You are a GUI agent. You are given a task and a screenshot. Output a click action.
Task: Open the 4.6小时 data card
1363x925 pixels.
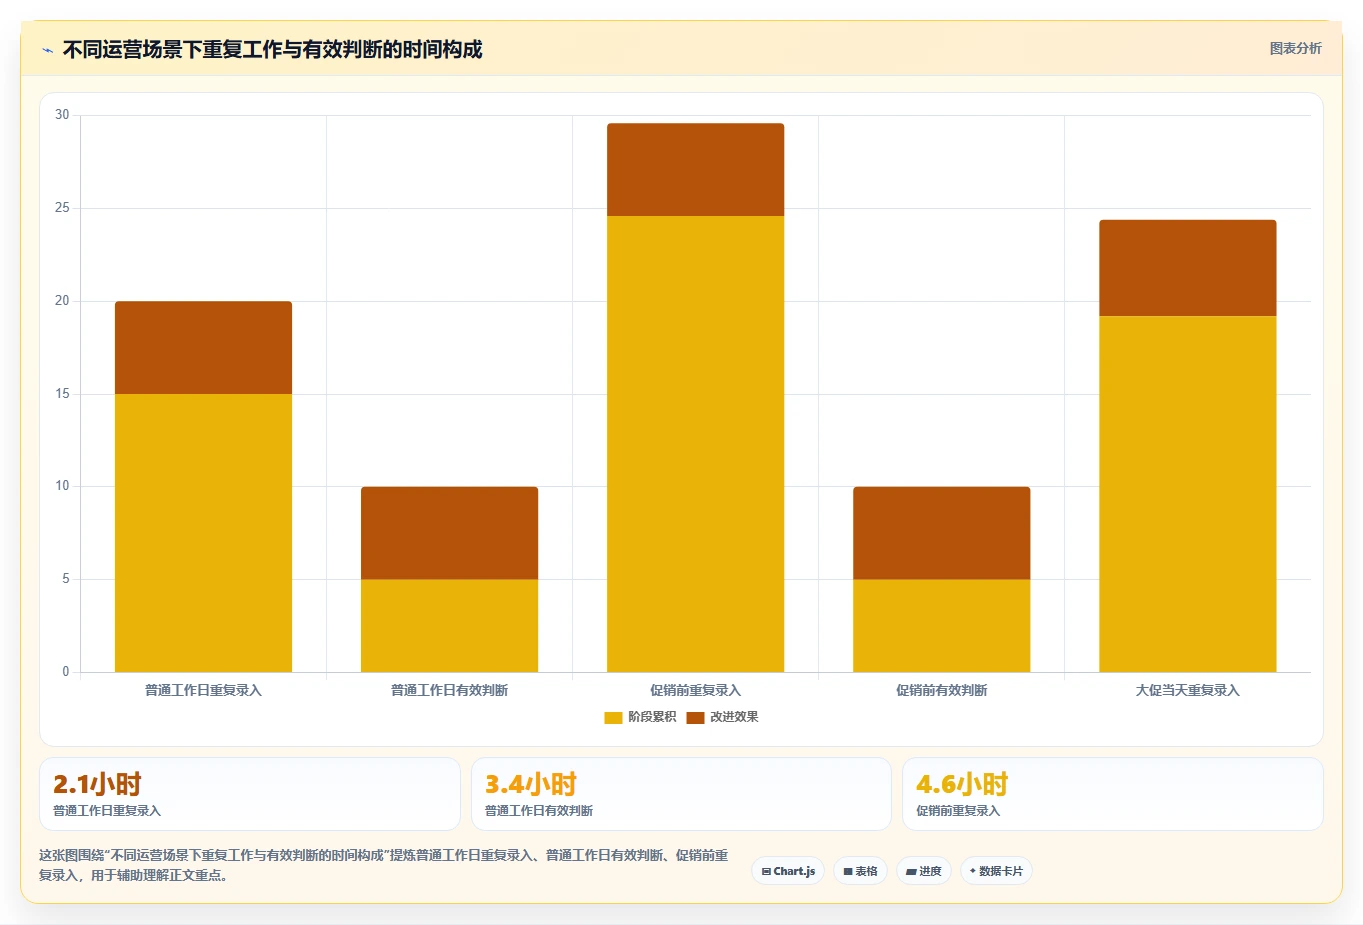1113,794
